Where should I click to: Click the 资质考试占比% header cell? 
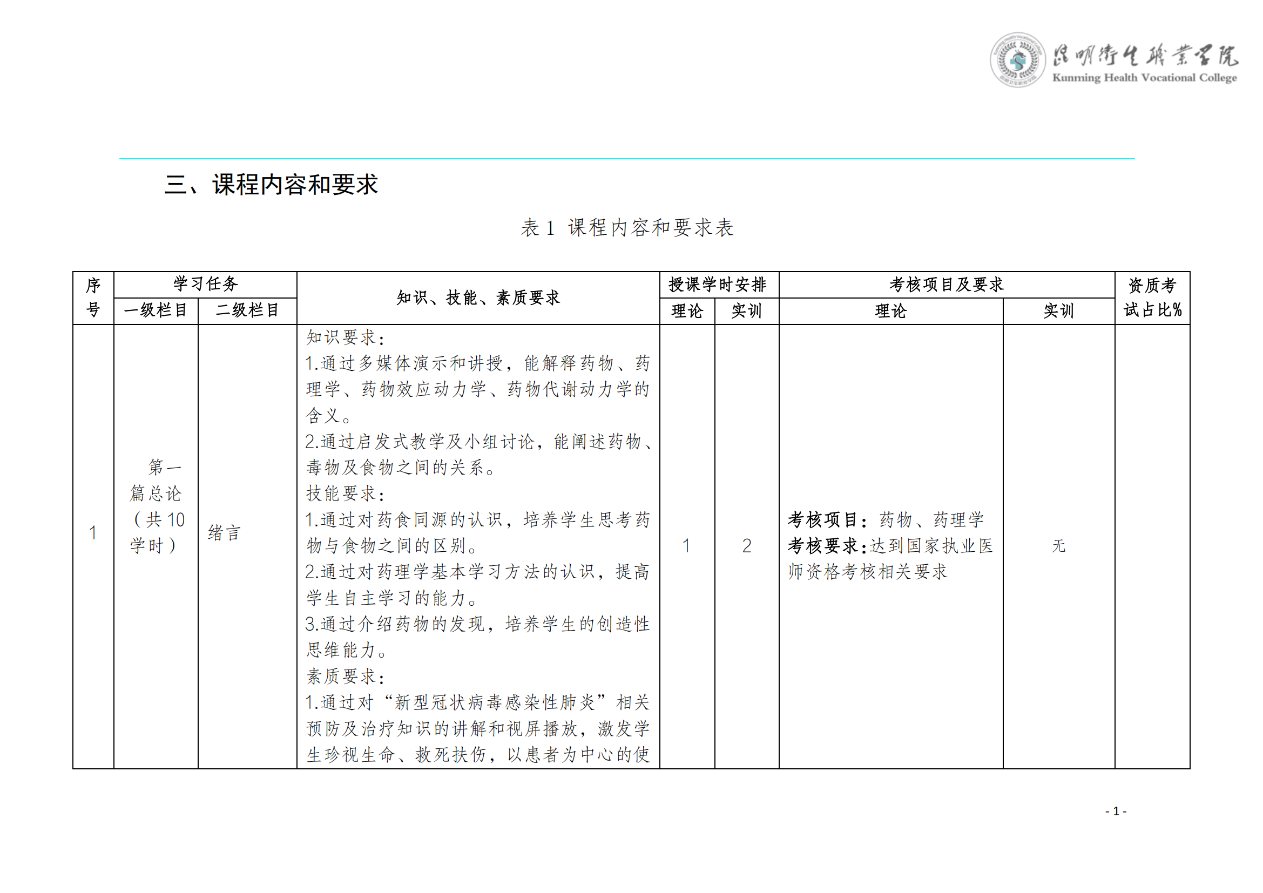coord(1152,298)
